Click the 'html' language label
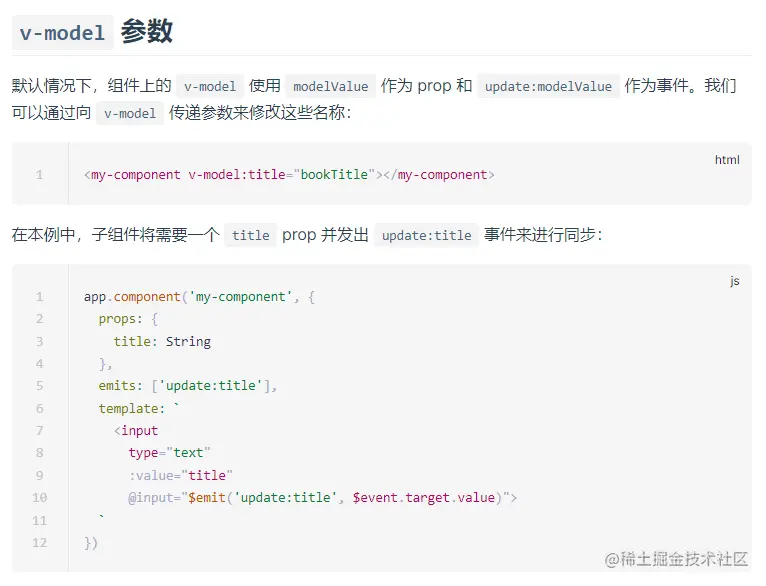The height and width of the screenshot is (586, 766). click(x=727, y=160)
